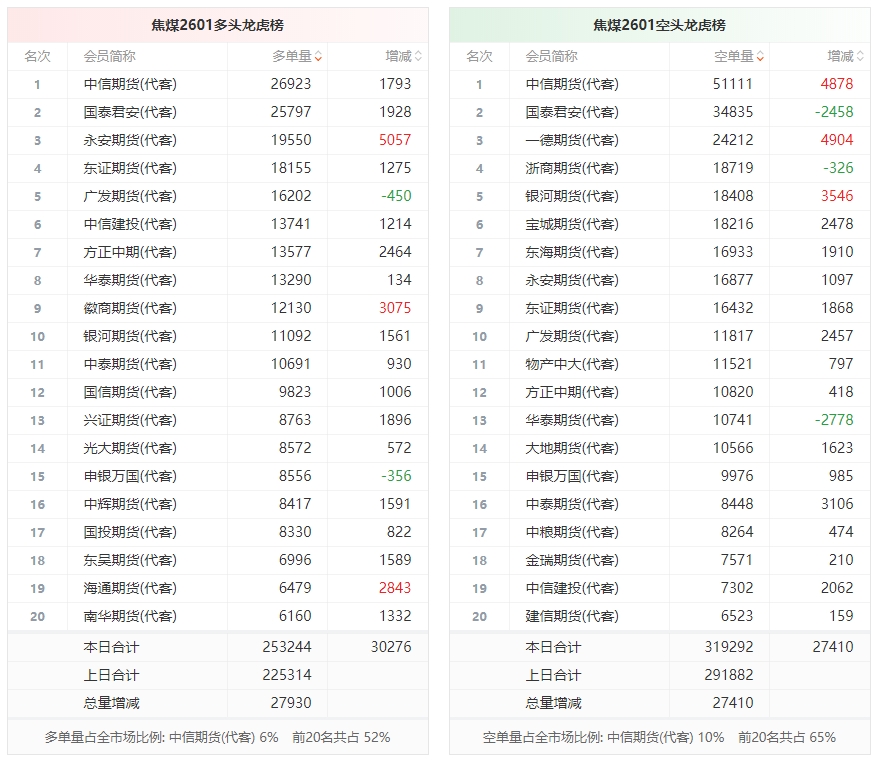This screenshot has height=760, width=878.
Task: Click 会员简称 header in long table
Action: coord(110,57)
